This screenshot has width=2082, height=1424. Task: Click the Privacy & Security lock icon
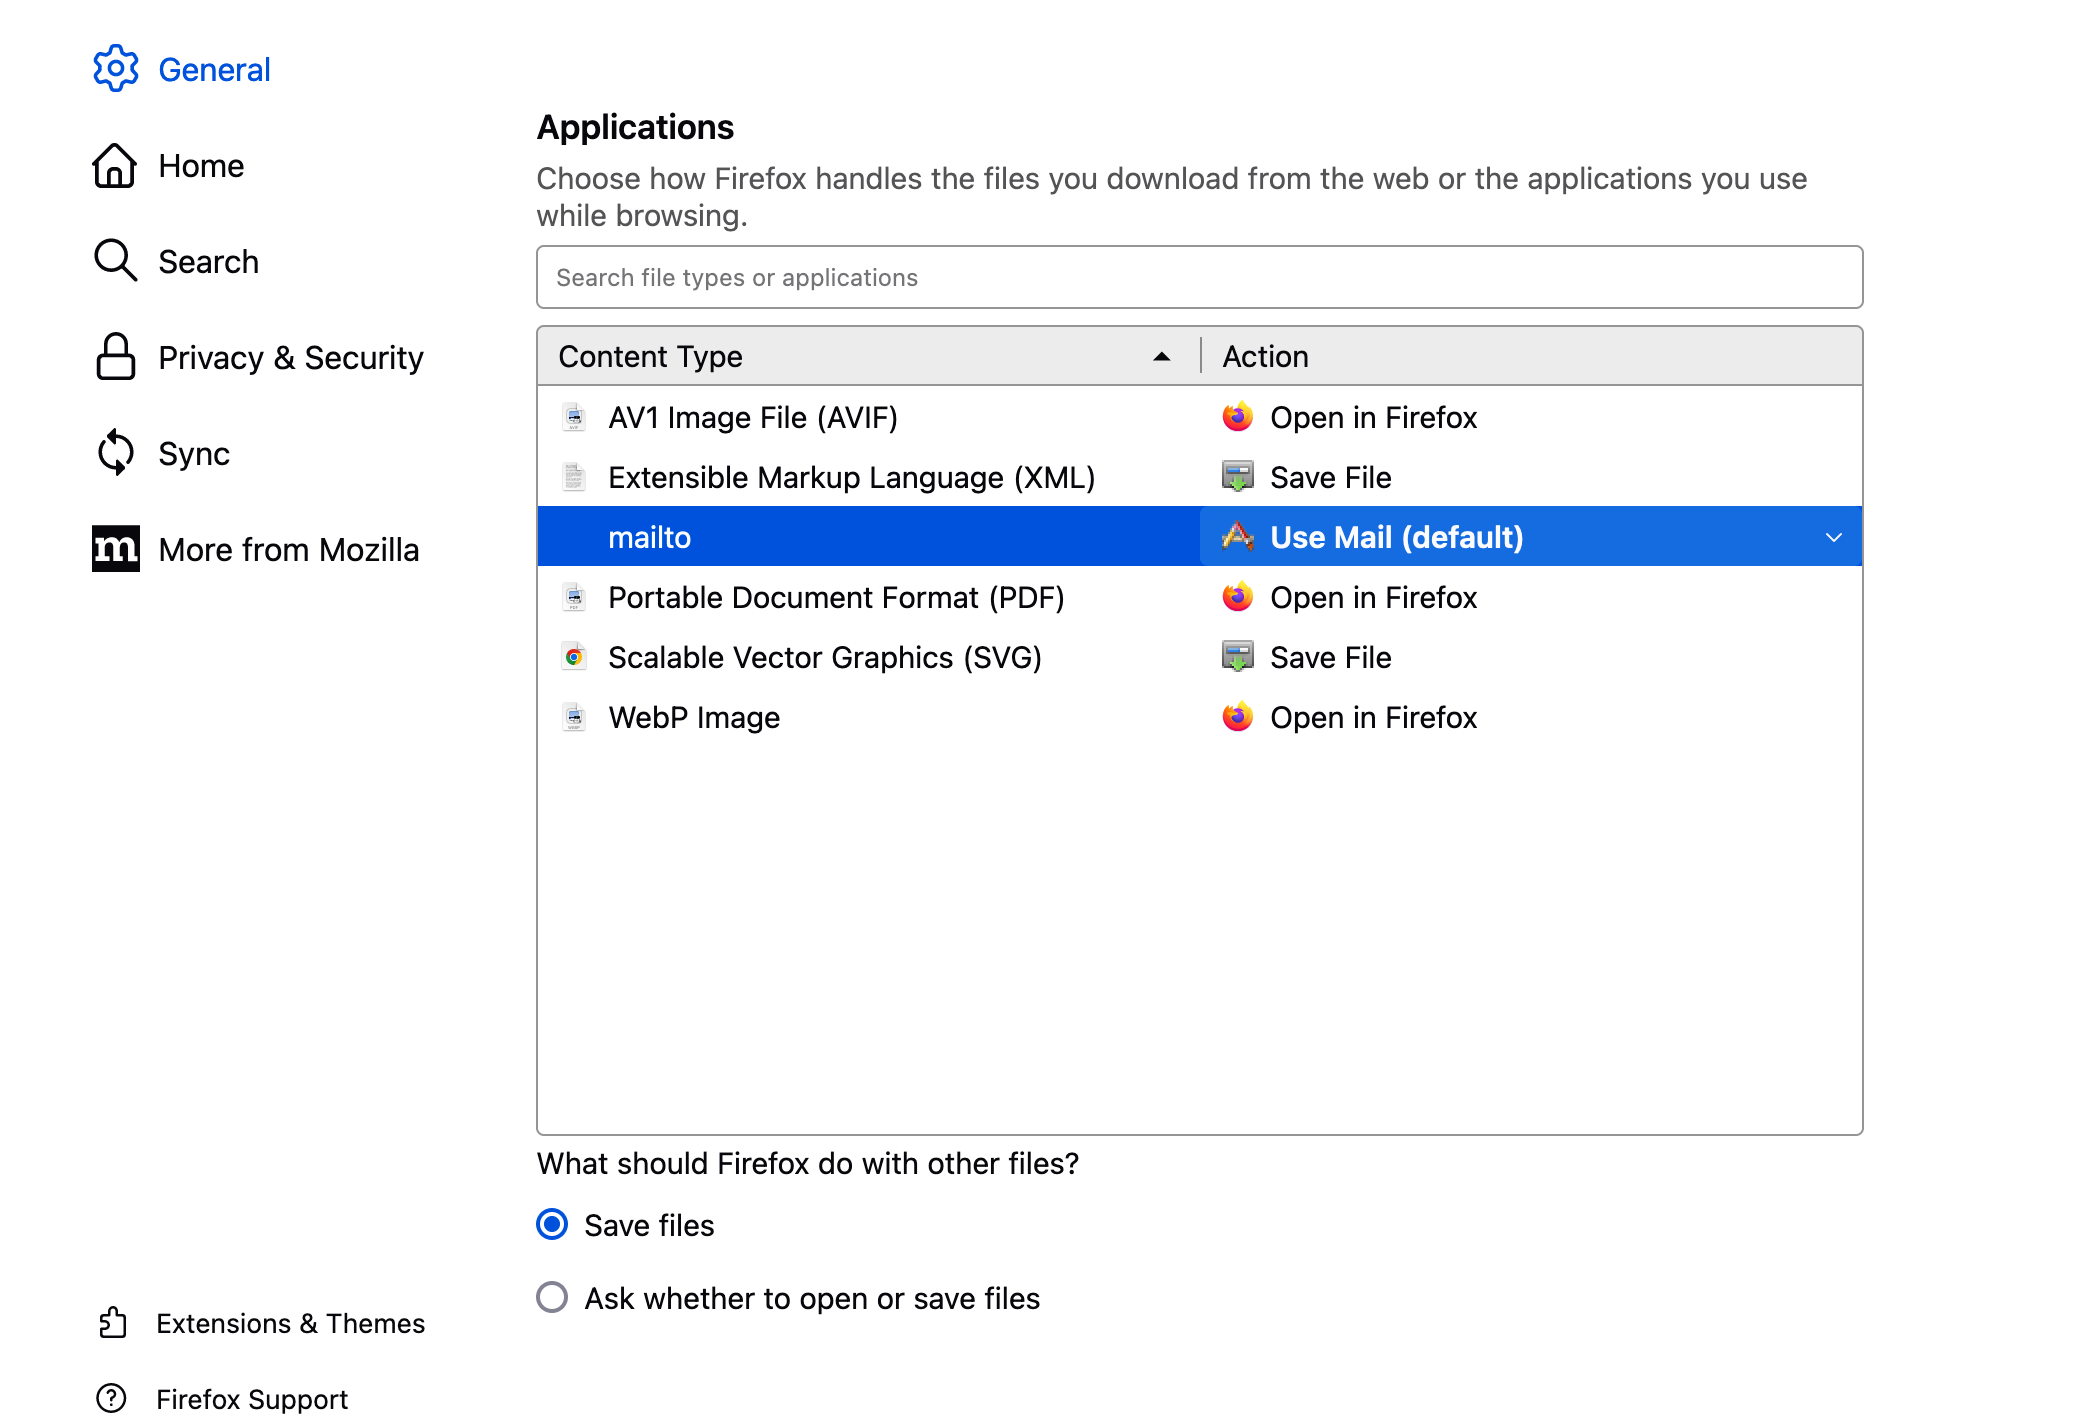115,357
